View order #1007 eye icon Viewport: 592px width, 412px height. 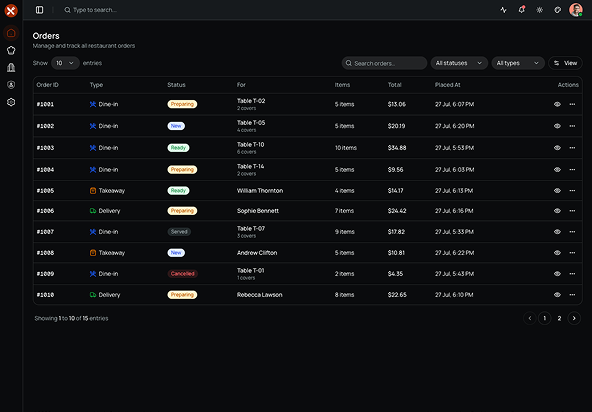(x=557, y=232)
